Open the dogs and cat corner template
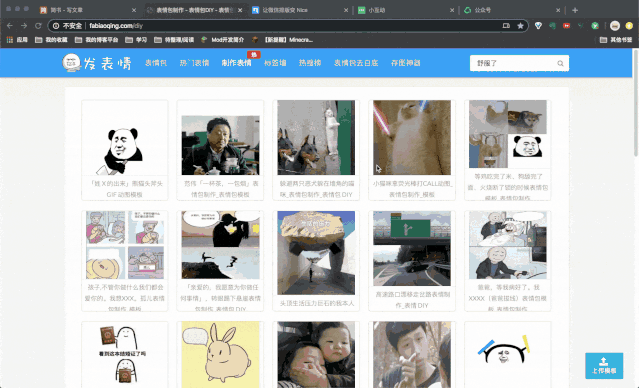 [316, 138]
